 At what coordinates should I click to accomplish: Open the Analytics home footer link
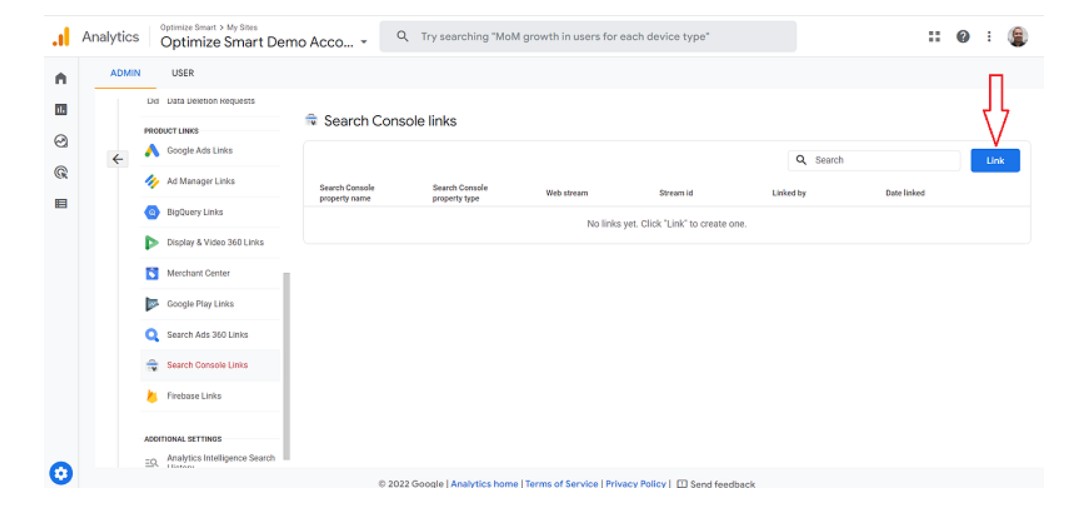[x=484, y=484]
